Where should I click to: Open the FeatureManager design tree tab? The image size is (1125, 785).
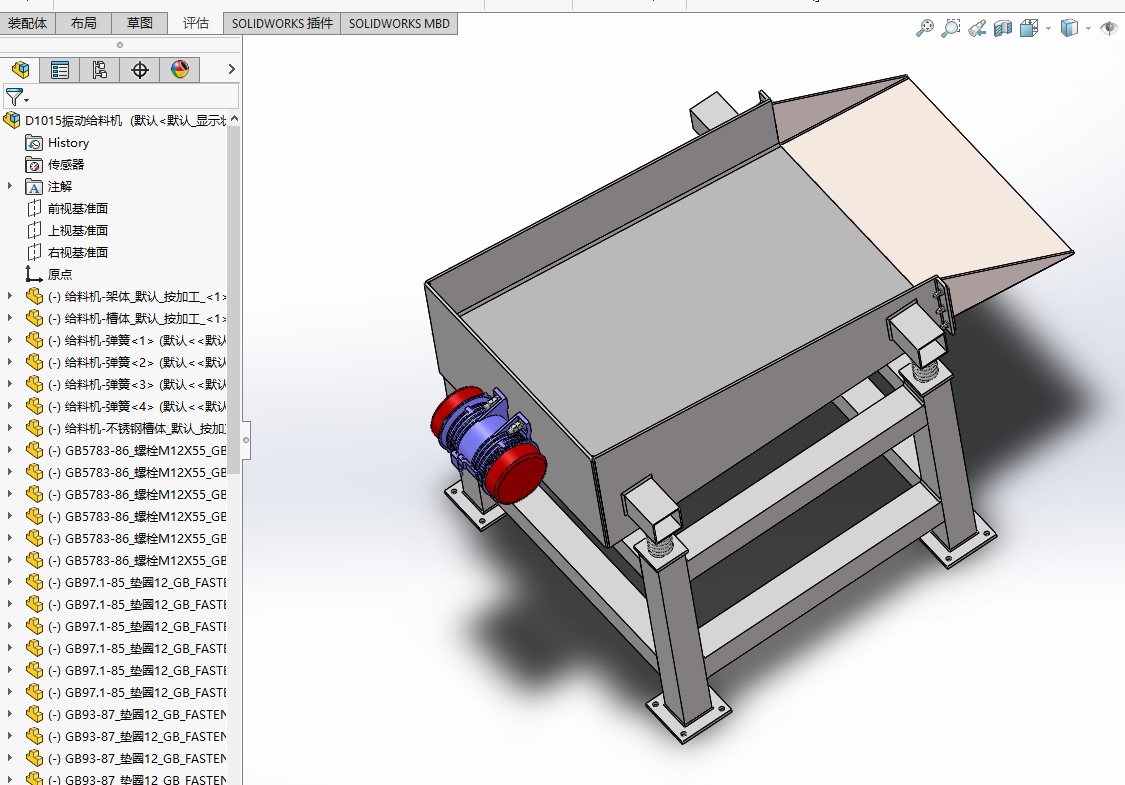pyautogui.click(x=20, y=70)
